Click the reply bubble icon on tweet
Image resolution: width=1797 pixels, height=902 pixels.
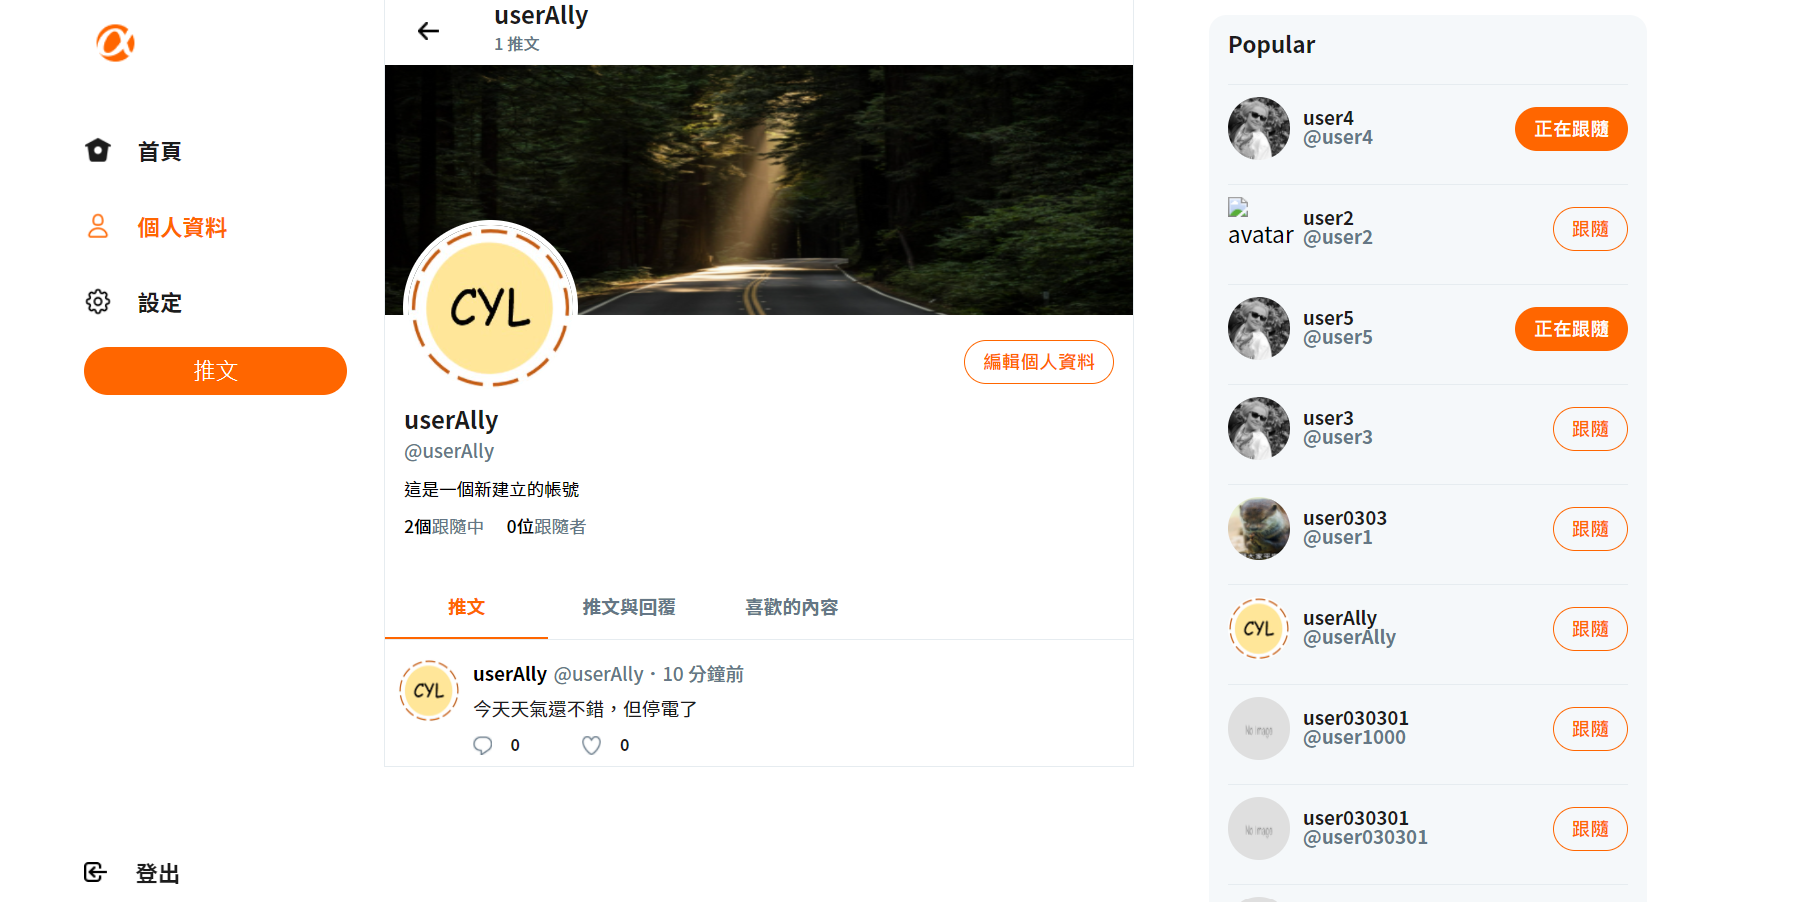tap(483, 745)
